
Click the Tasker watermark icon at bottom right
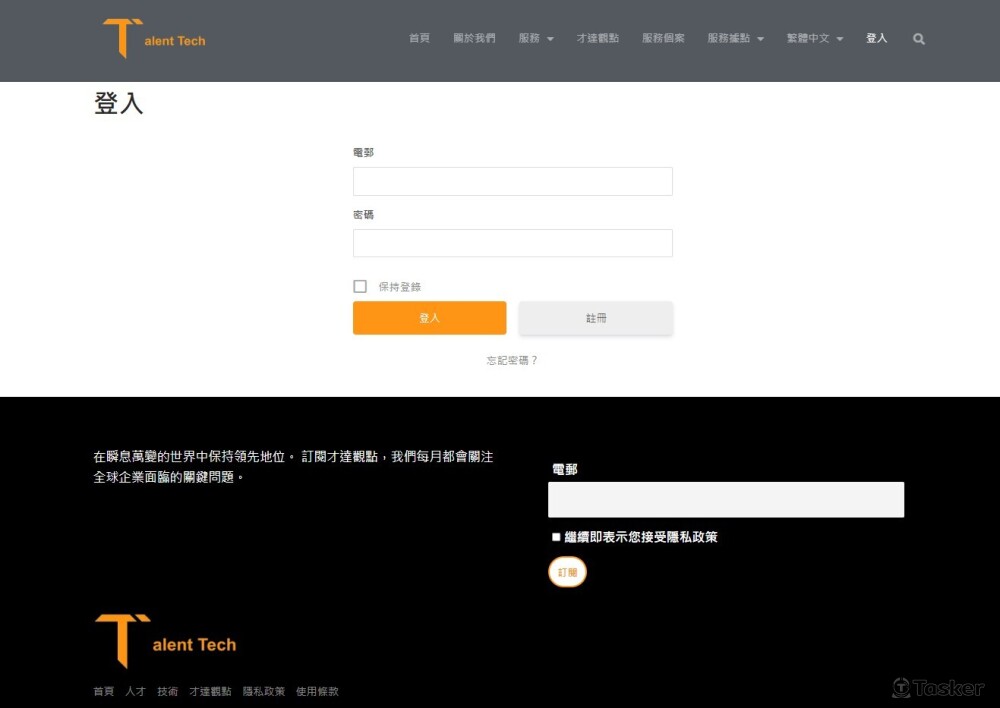pyautogui.click(x=903, y=687)
